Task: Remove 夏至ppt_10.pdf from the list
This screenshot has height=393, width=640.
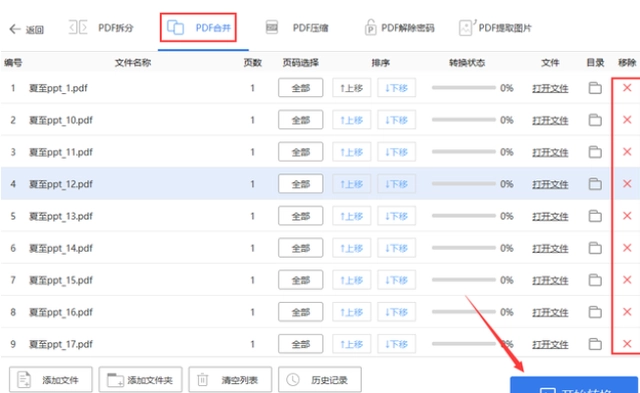Action: tap(627, 120)
